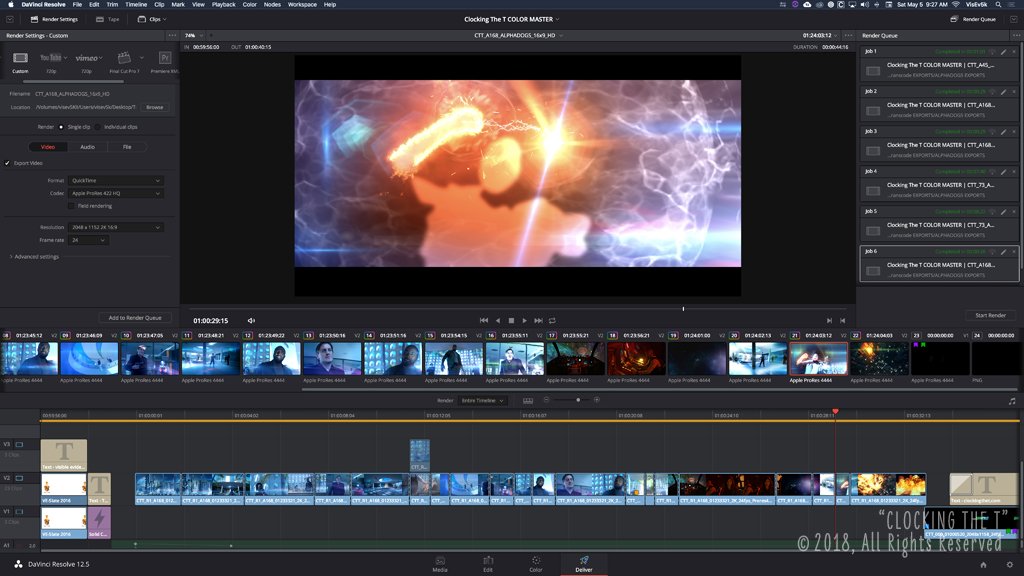The height and width of the screenshot is (576, 1024).
Task: Open project settings gear icon
Action: click(1009, 566)
